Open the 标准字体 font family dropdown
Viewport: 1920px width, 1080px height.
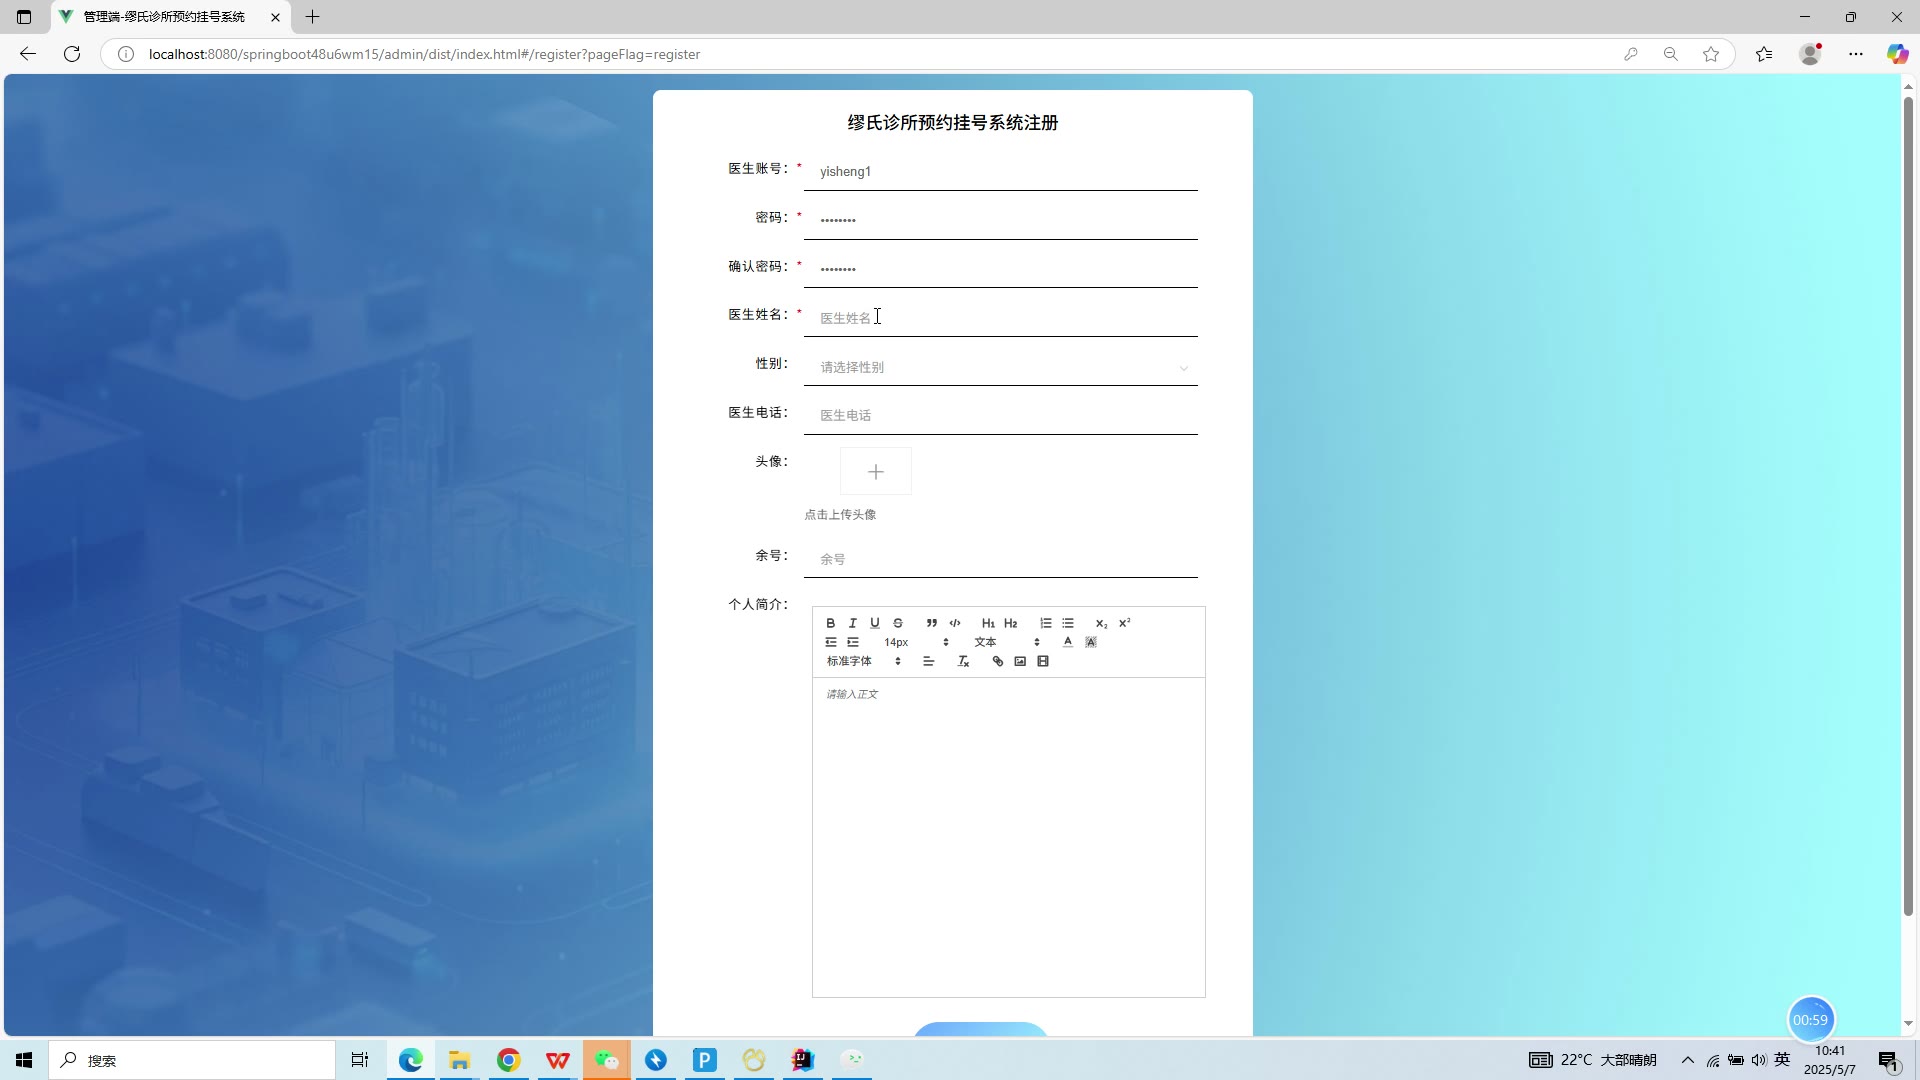(x=864, y=661)
